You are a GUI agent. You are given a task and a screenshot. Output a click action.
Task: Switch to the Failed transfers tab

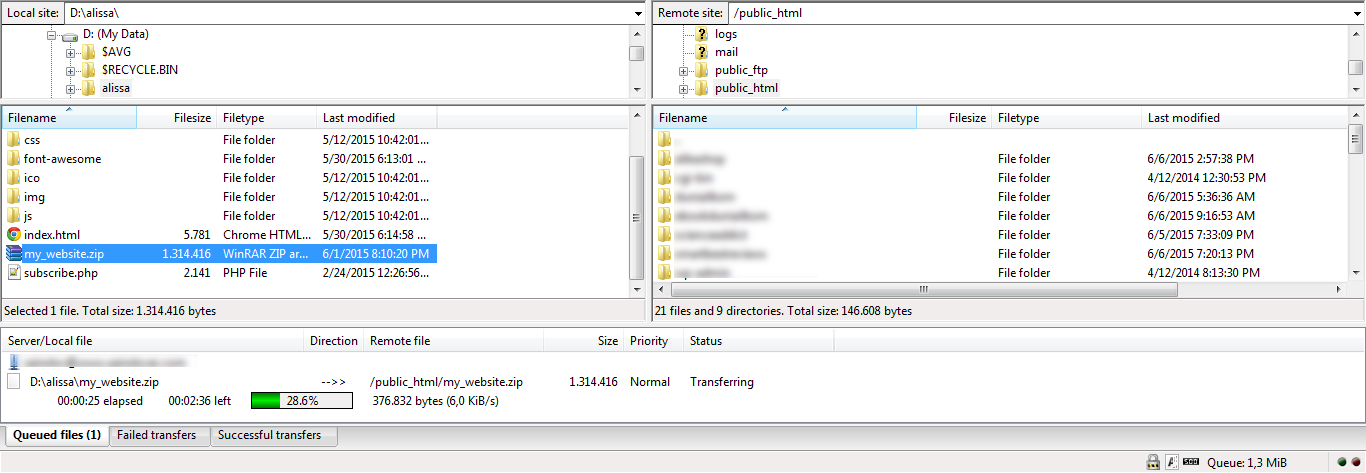pyautogui.click(x=157, y=436)
